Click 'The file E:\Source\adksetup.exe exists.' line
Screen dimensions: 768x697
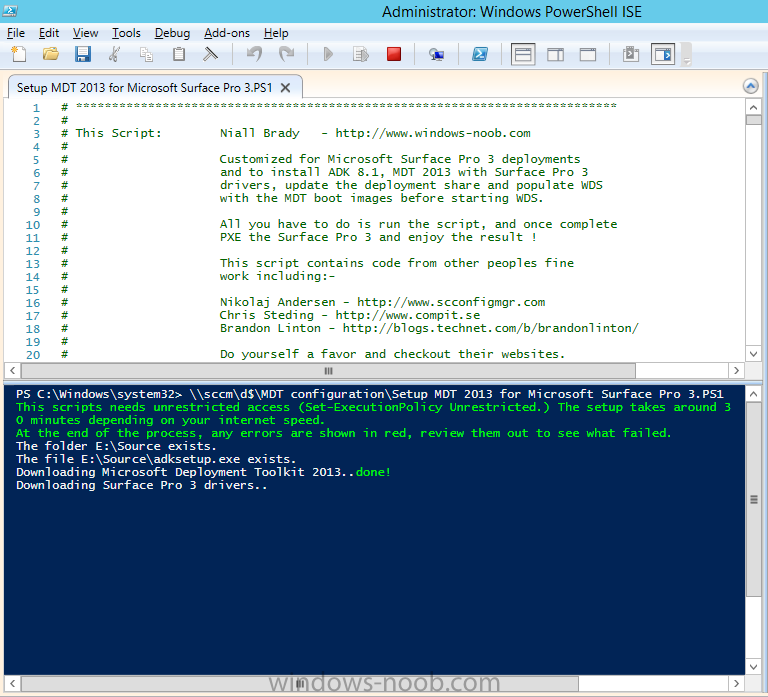click(x=156, y=459)
